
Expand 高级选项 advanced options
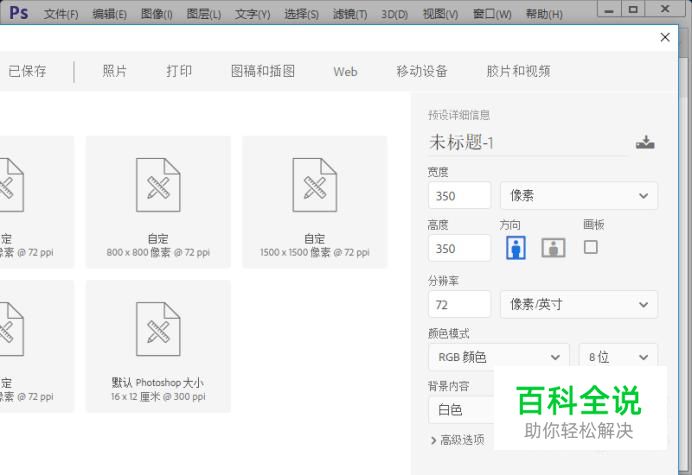[457, 440]
